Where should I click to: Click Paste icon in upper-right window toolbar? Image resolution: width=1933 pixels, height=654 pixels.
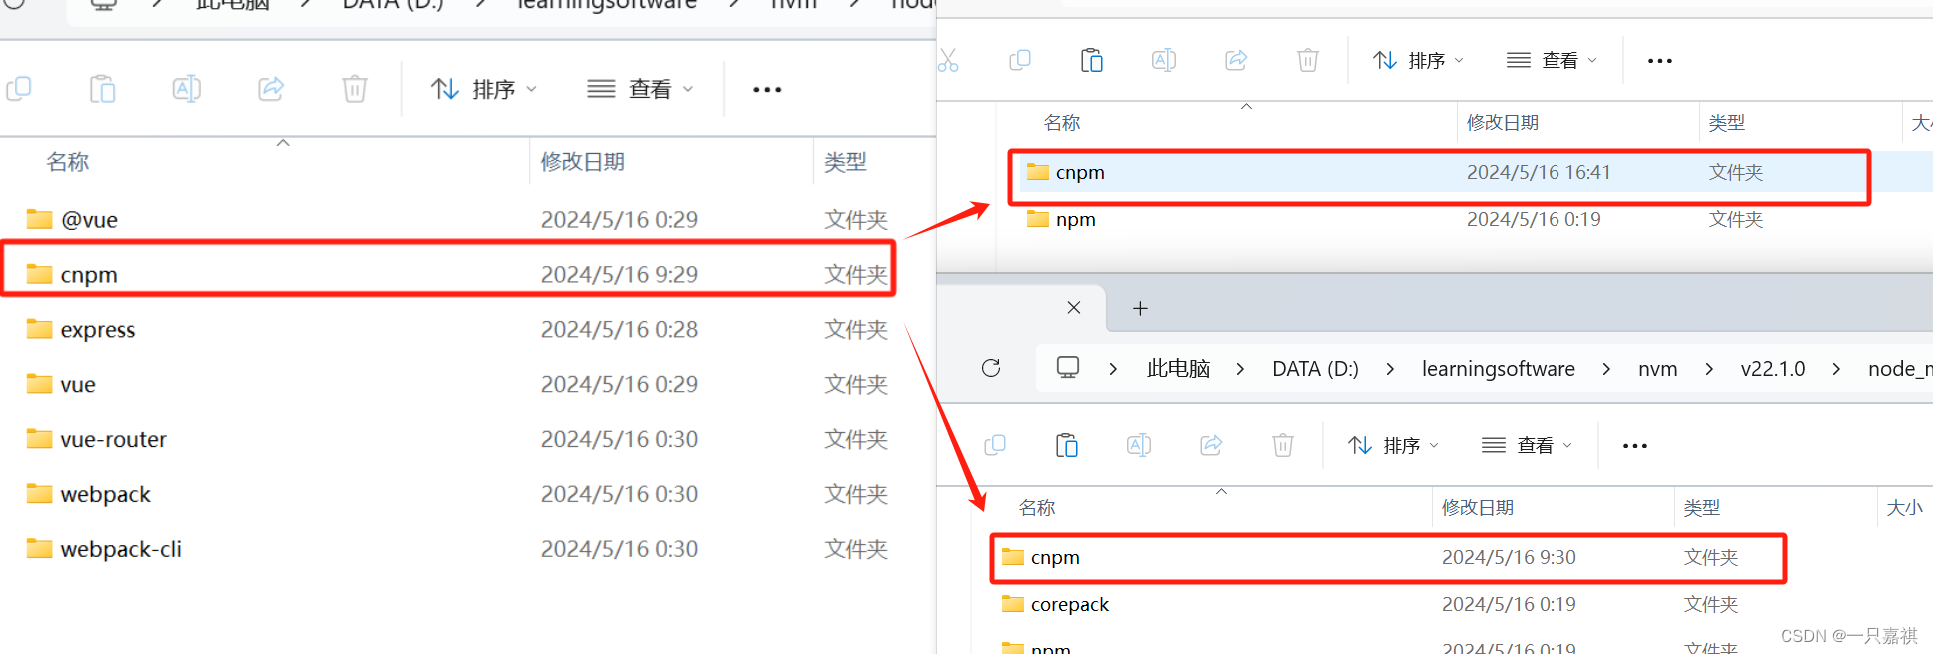[x=1092, y=60]
